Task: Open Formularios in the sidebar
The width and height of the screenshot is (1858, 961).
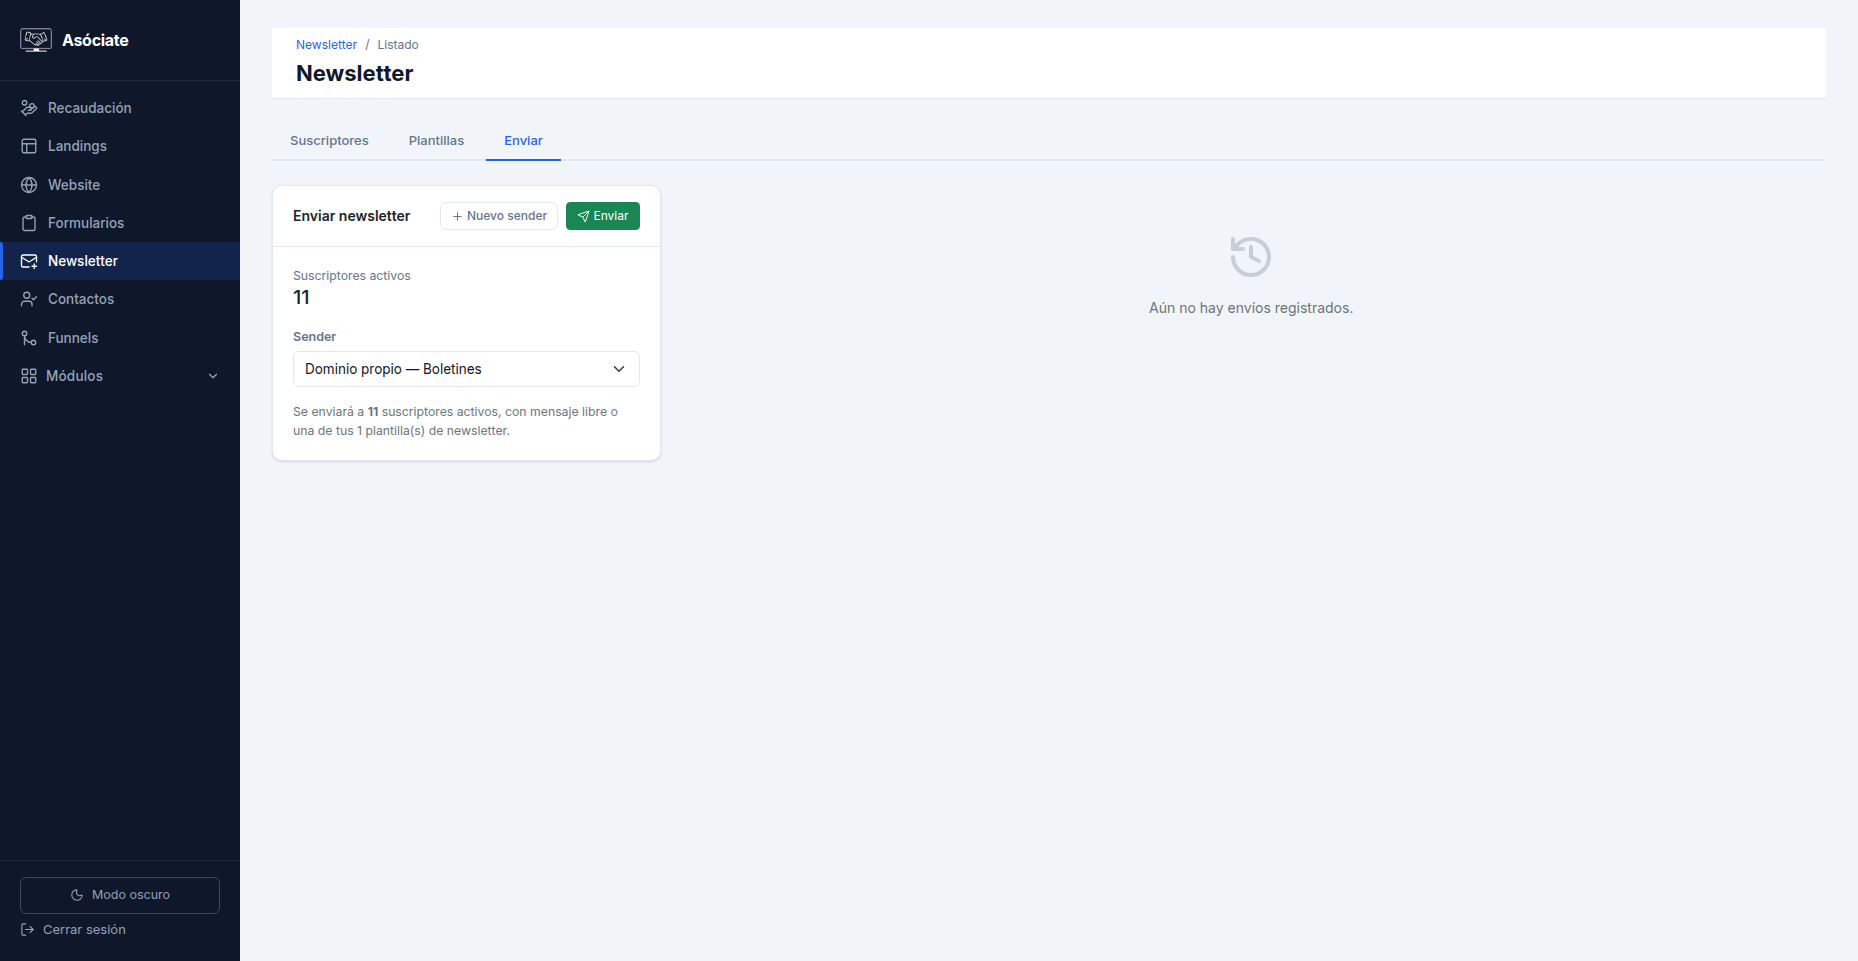Action: point(120,223)
